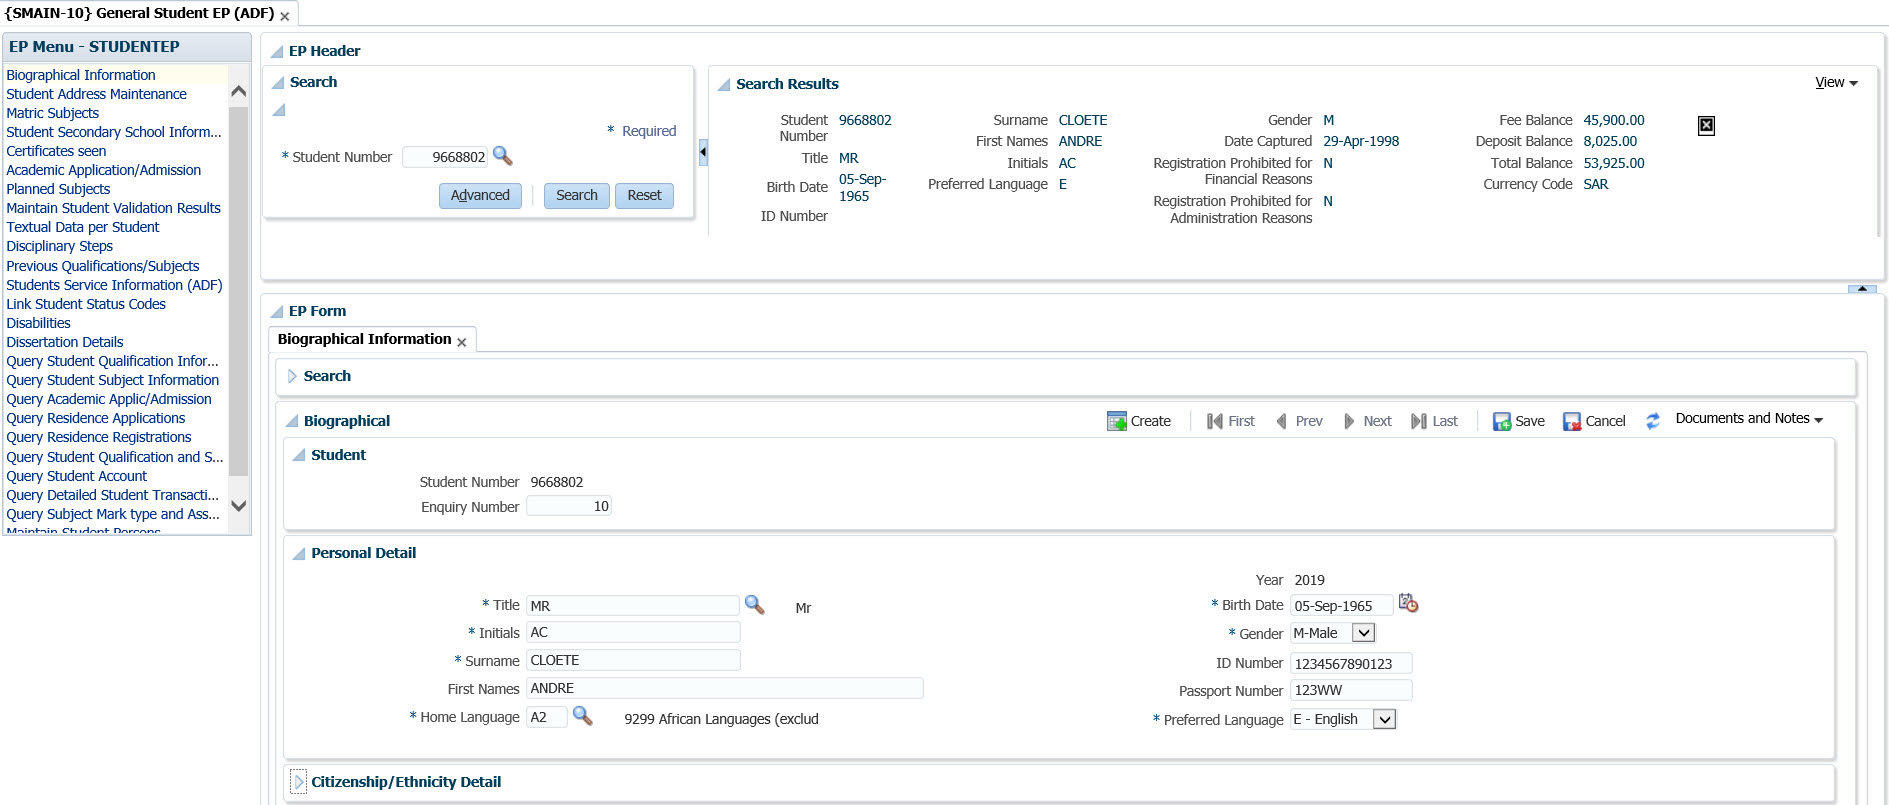Expand the EP Form Search section
This screenshot has width=1889, height=805.
tap(292, 376)
